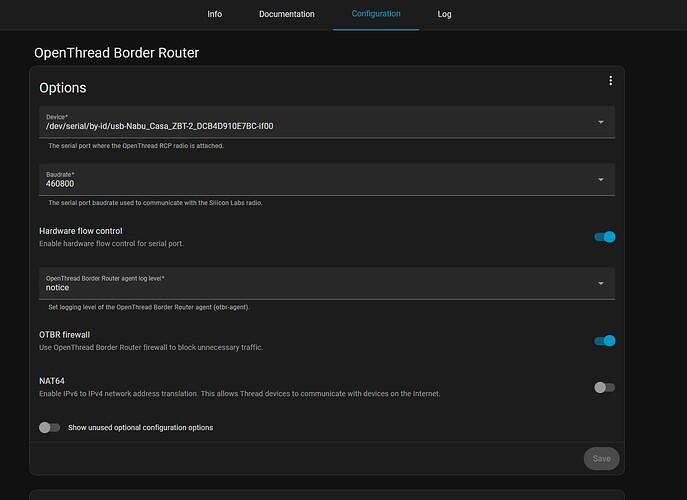Select the Configuration tab
687x500 pixels.
coord(376,14)
